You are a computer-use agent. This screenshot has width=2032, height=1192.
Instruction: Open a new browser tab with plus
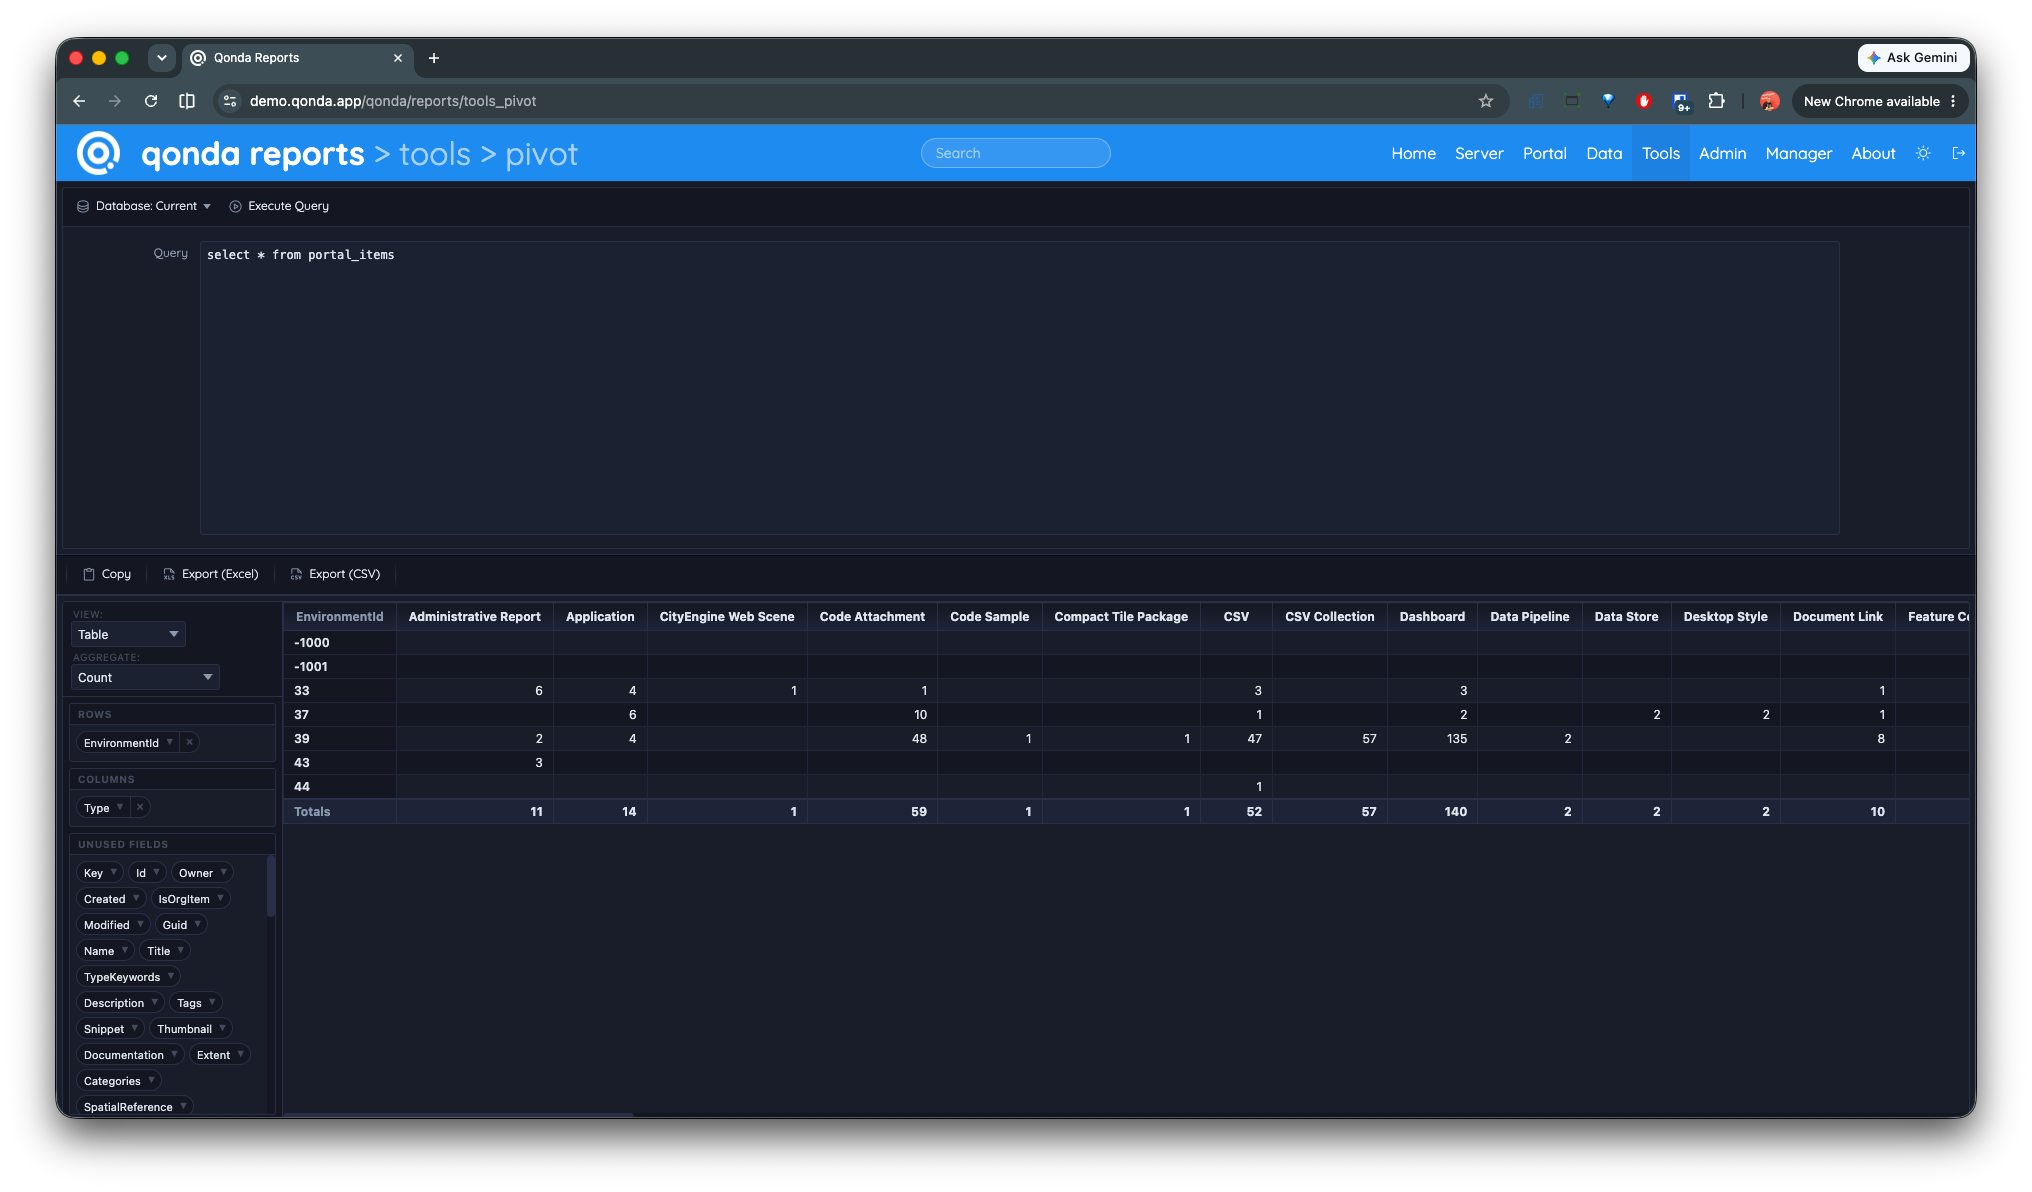pos(434,58)
